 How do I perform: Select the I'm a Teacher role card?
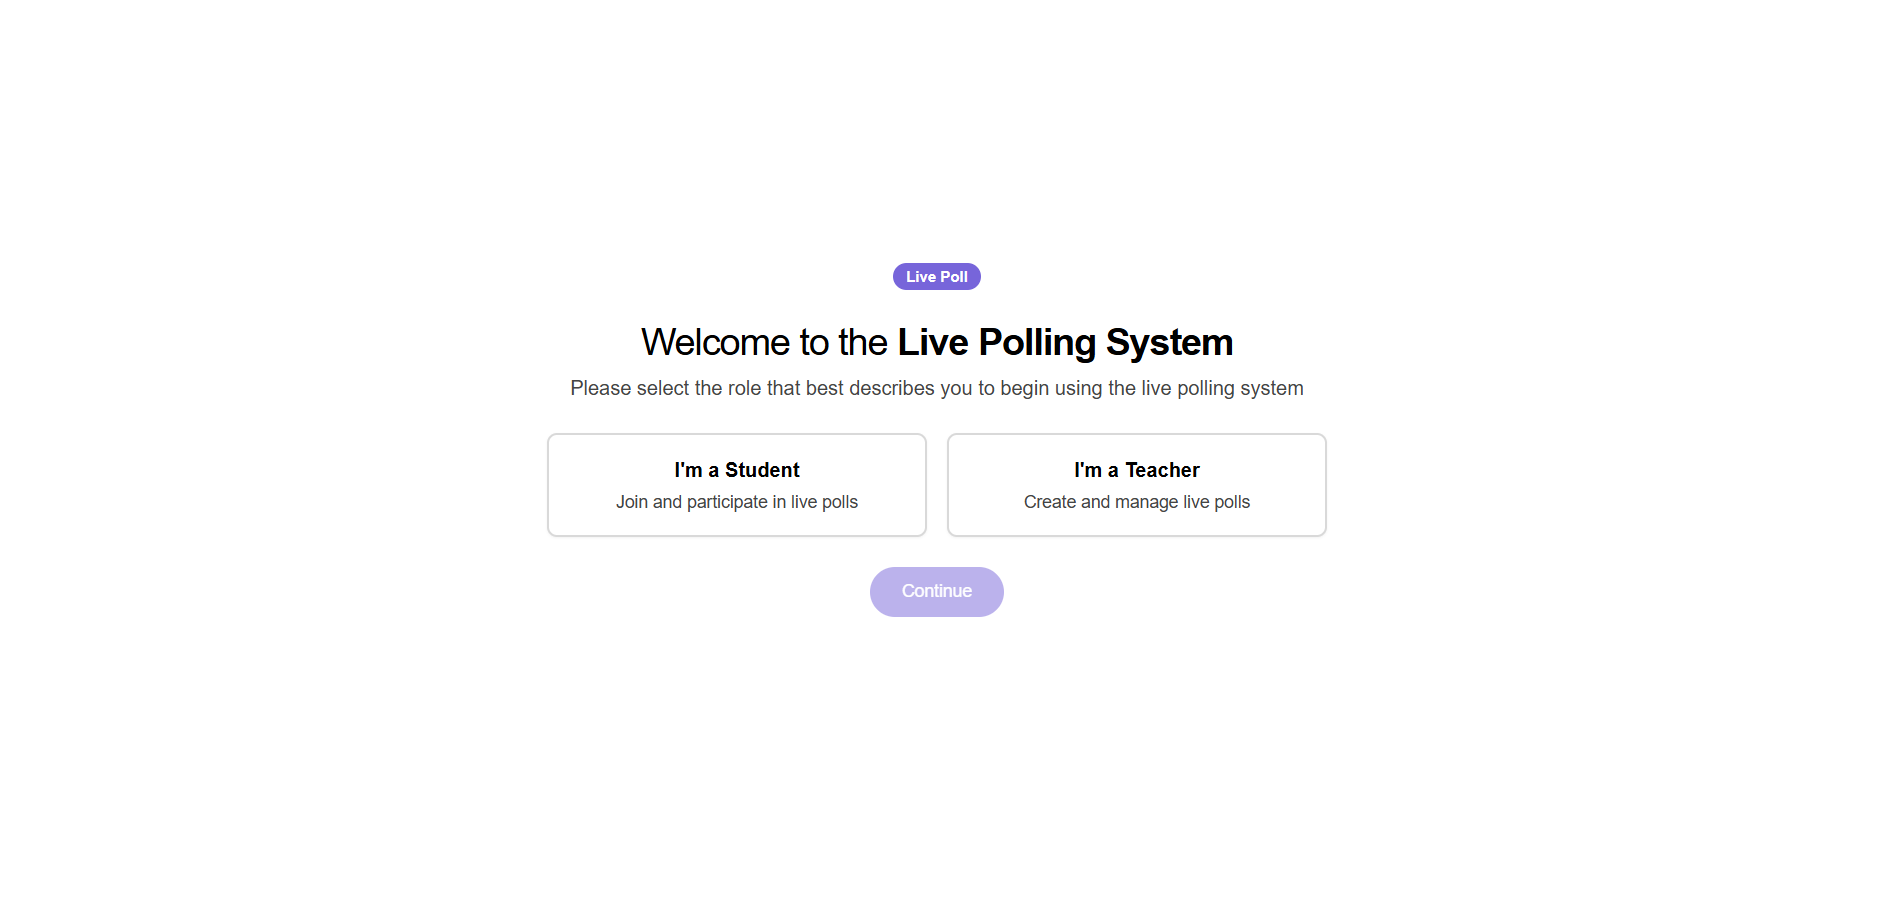pos(1136,485)
